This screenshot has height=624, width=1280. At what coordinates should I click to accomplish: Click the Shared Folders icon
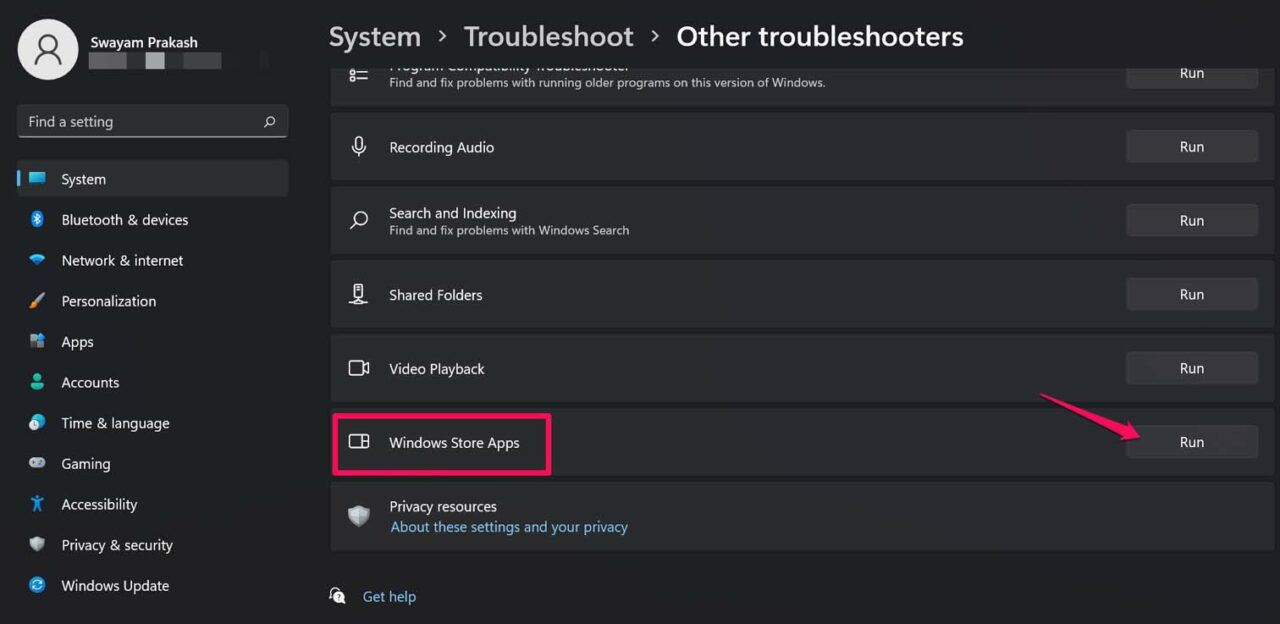tap(359, 295)
